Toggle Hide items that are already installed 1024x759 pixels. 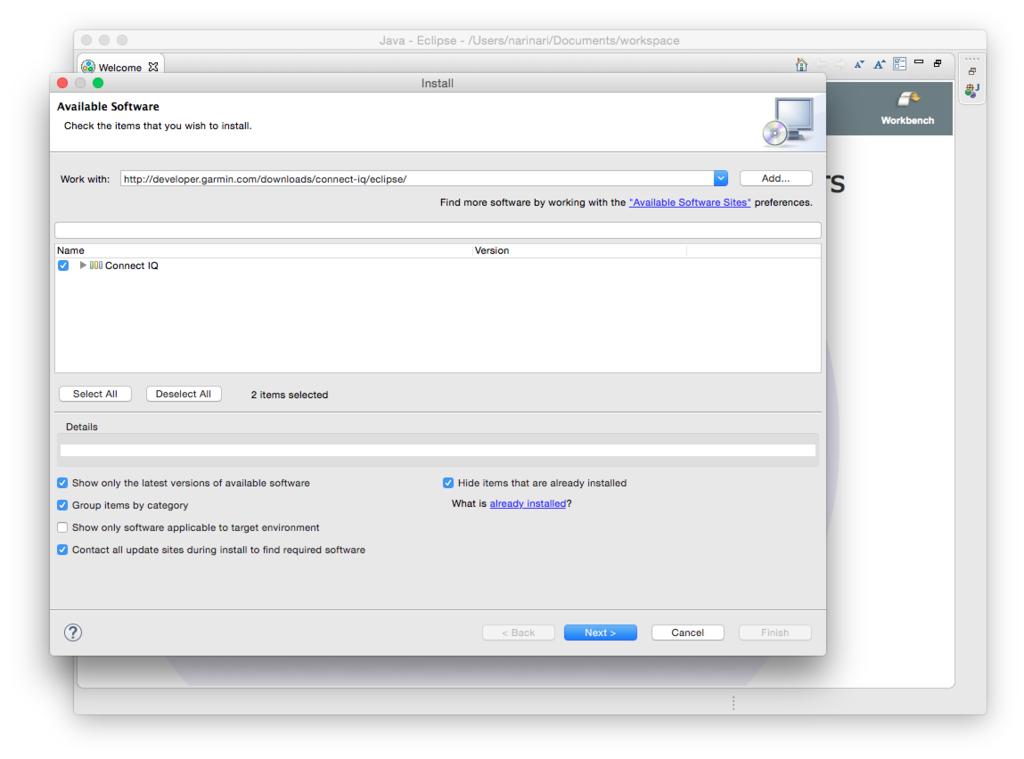(448, 483)
